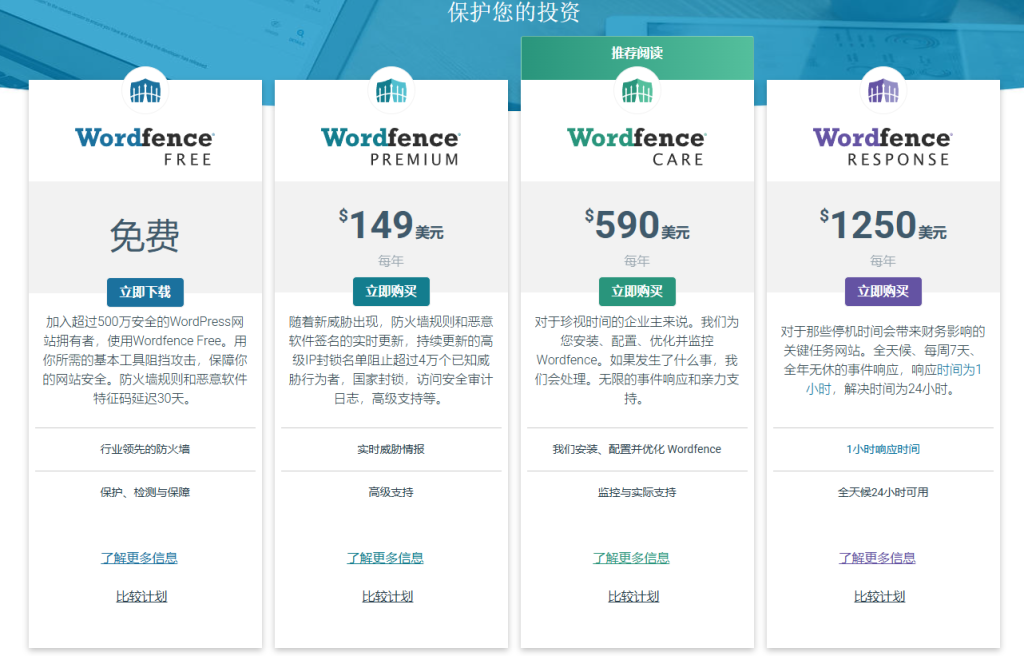This screenshot has height=656, width=1024.
Task: Click the Wordfence Care shield icon
Action: point(637,89)
